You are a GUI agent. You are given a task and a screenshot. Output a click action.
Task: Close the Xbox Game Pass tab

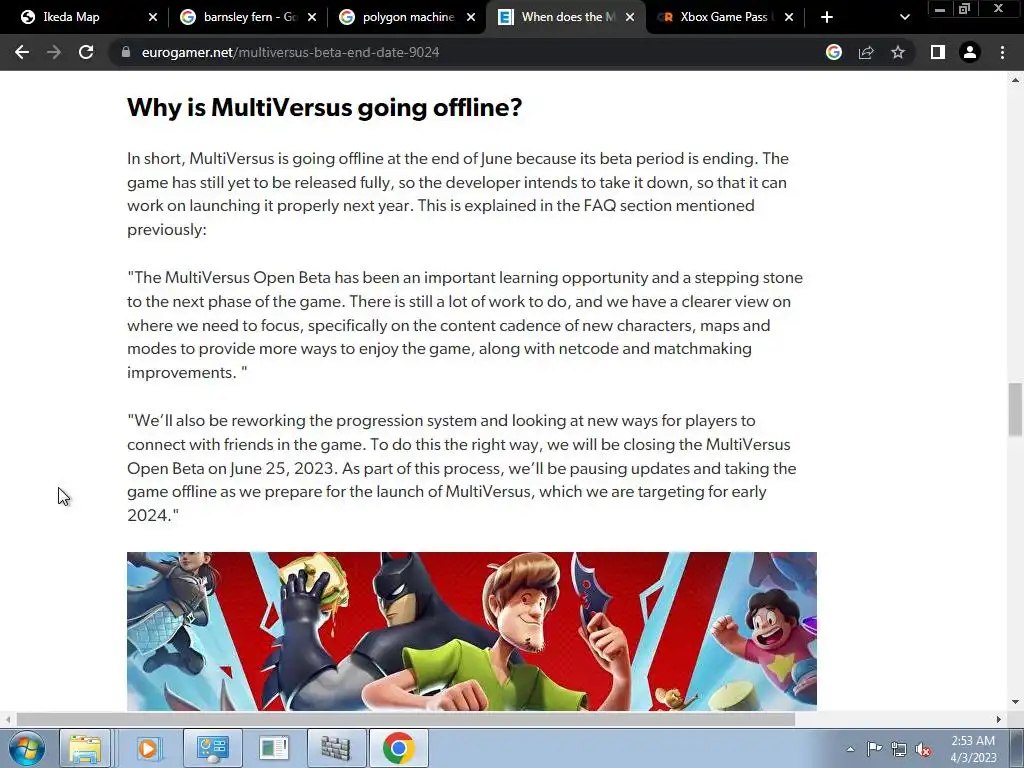(789, 17)
